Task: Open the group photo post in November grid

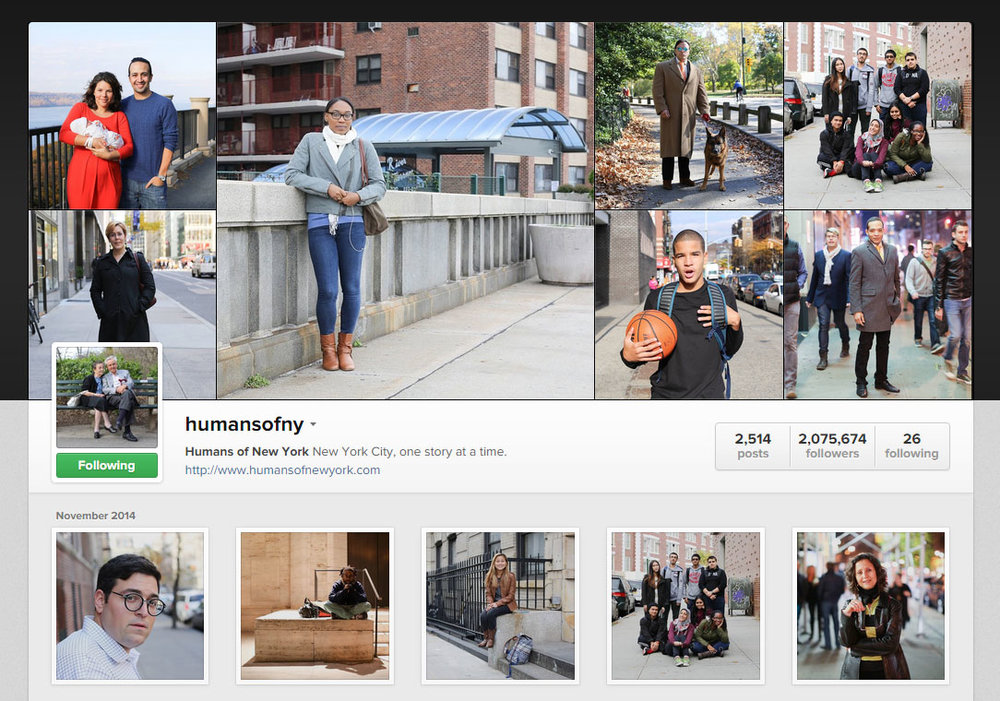Action: point(686,606)
